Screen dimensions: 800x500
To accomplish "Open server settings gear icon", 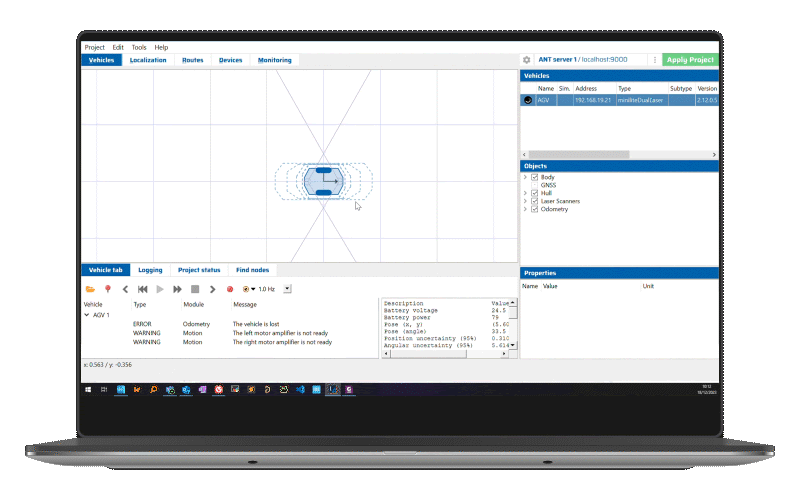I will tap(527, 60).
